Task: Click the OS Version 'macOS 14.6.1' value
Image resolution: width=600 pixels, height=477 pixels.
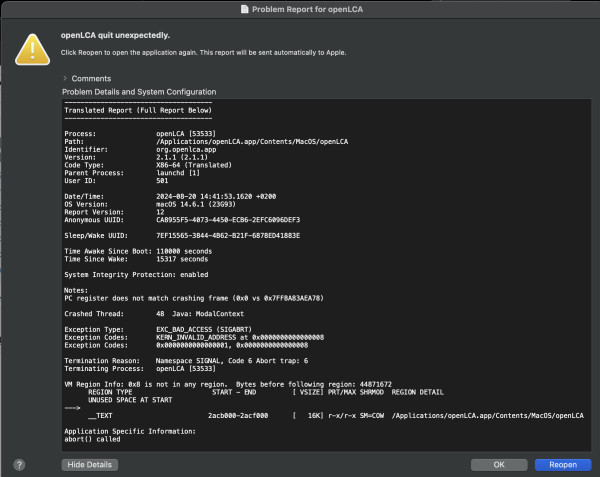Action: click(196, 204)
